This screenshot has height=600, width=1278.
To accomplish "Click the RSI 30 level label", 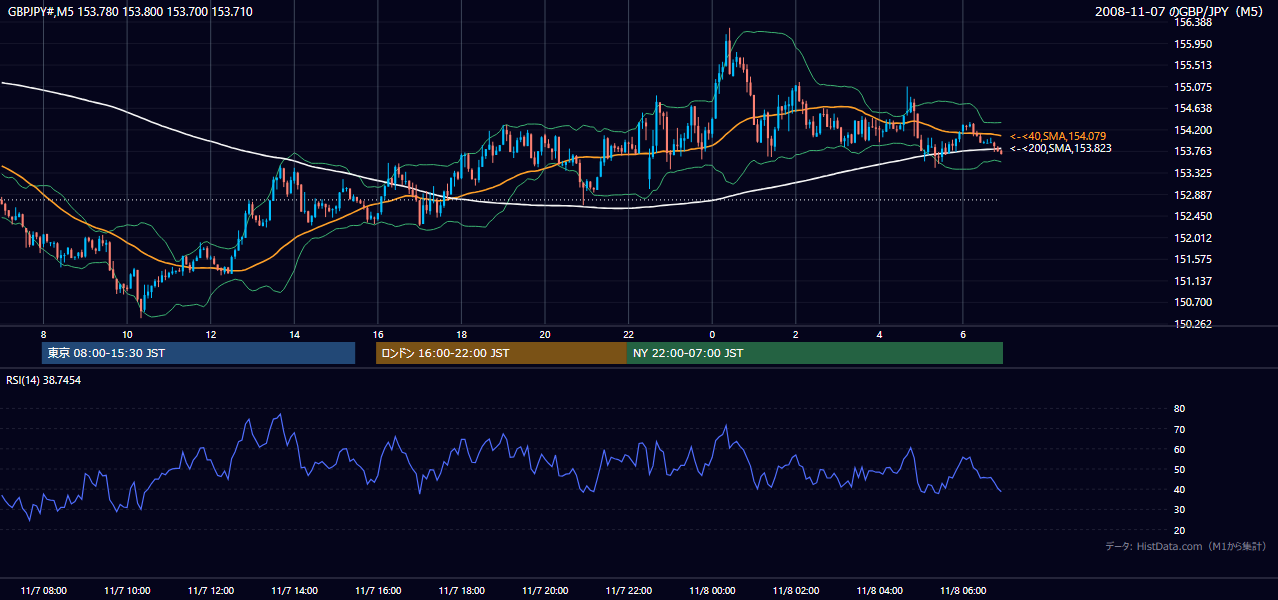I will 1179,509.
